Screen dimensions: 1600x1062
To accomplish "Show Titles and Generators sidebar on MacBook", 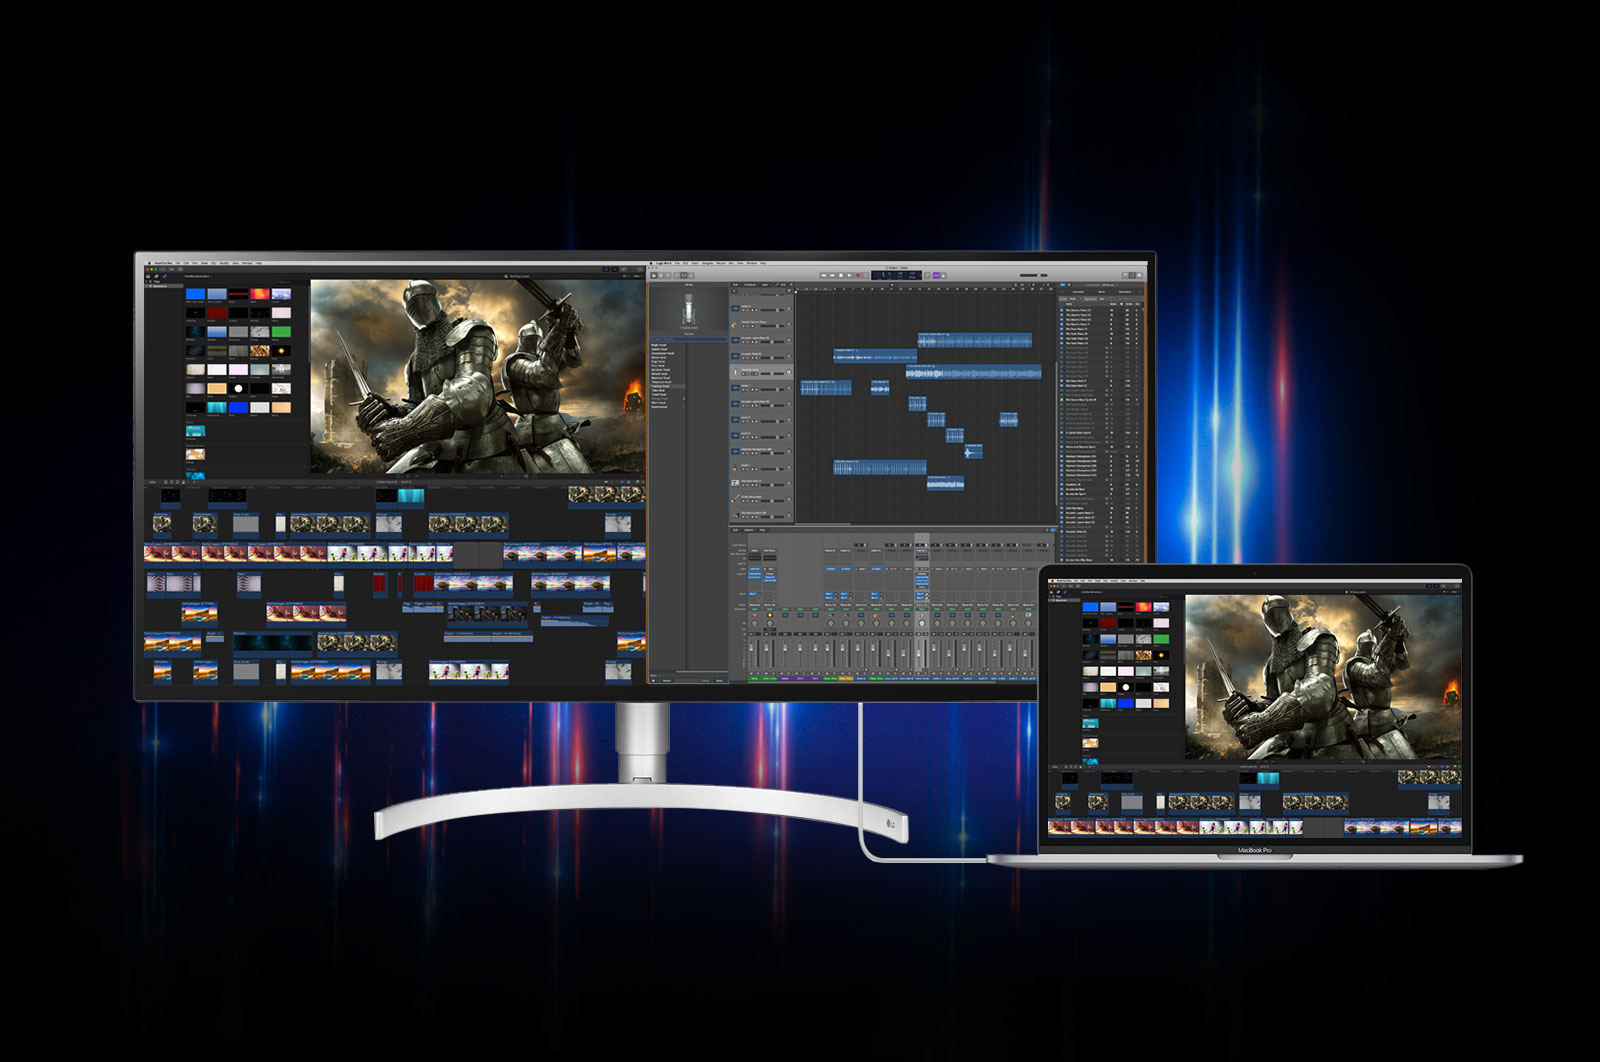I will click(1065, 592).
